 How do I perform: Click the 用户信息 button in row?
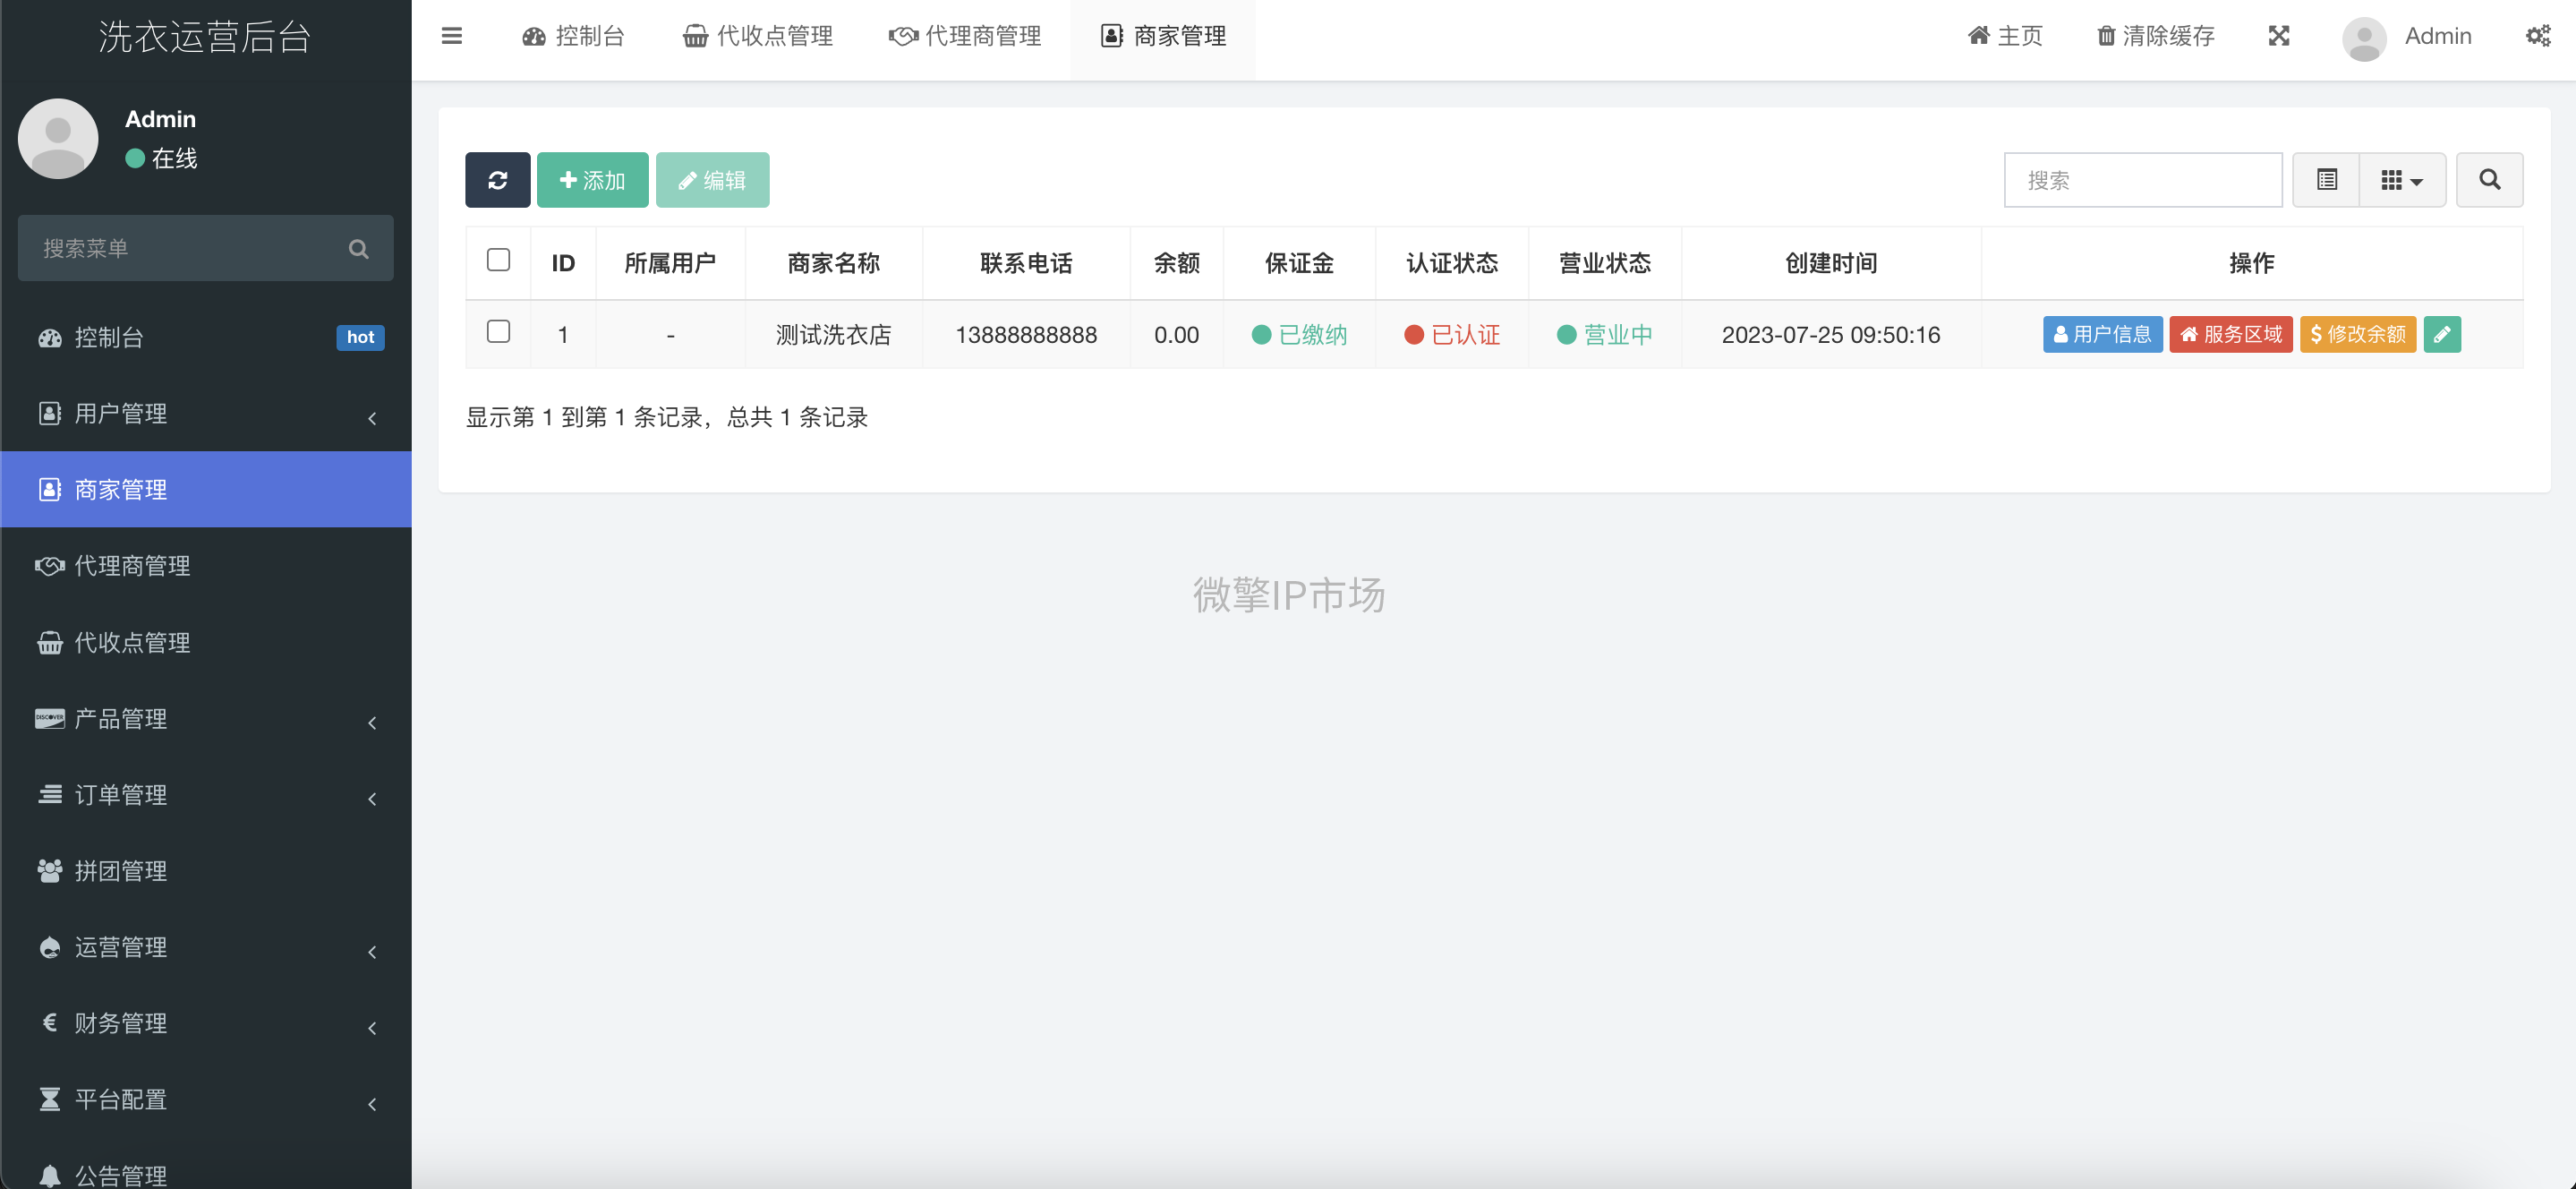pos(2102,334)
